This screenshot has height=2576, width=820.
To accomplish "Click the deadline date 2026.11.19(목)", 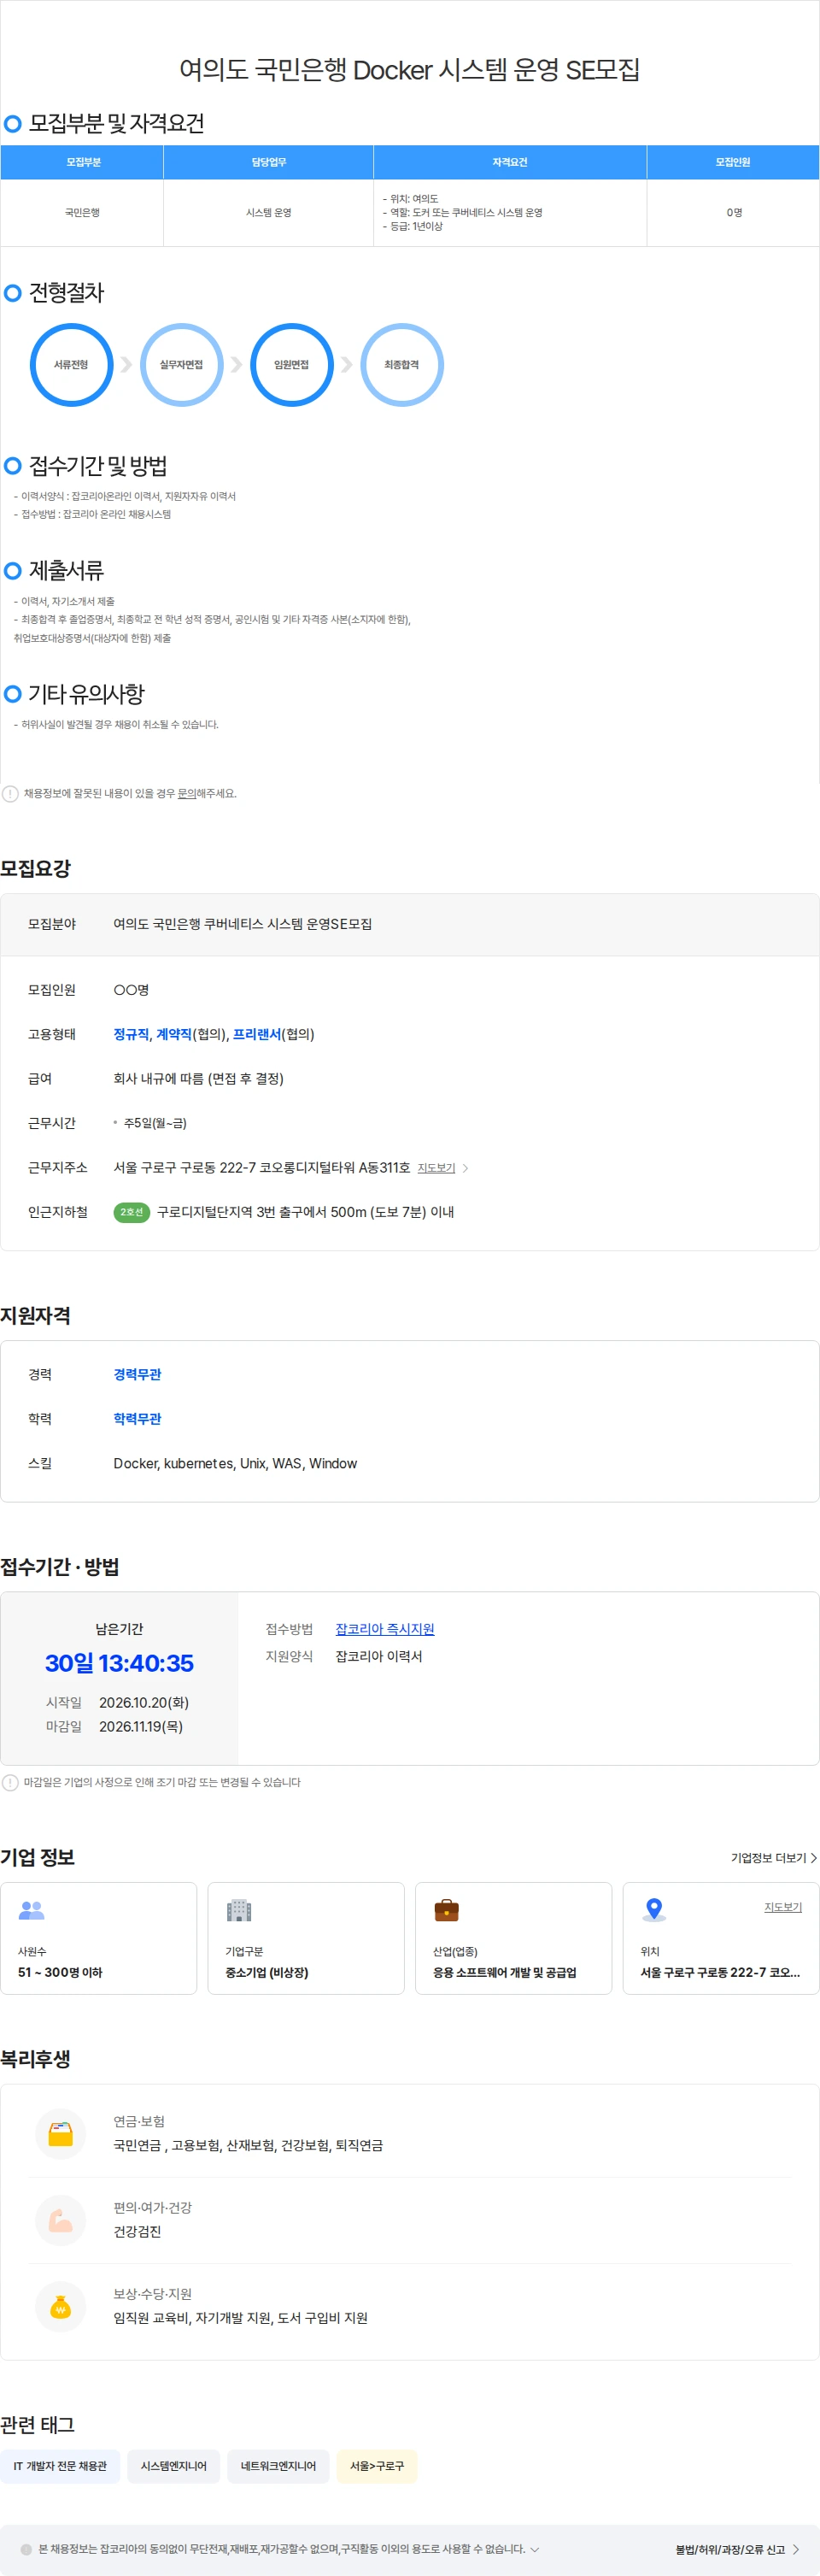I will pos(141,1726).
